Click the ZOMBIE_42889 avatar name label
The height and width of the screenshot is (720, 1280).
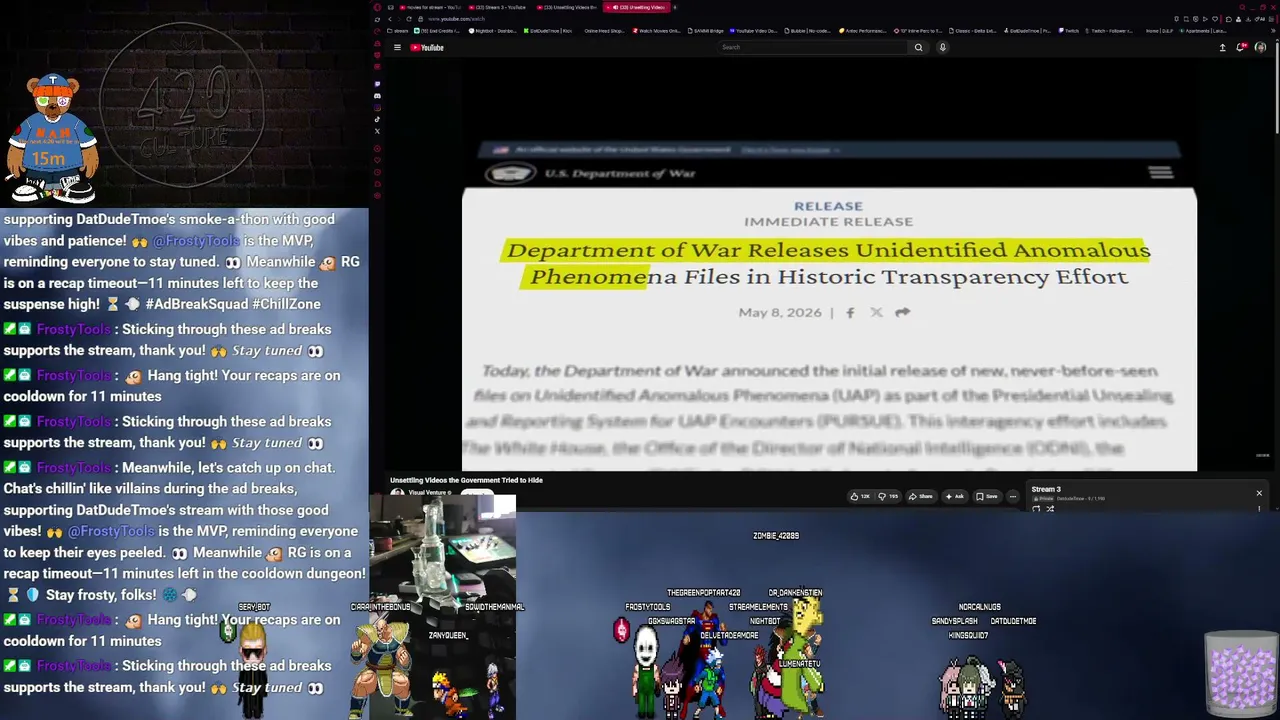[x=776, y=536]
